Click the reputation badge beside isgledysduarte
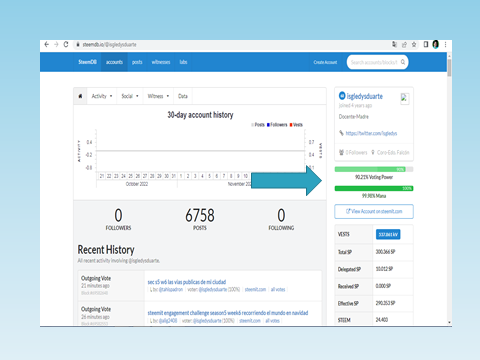480x360 pixels. (x=342, y=96)
